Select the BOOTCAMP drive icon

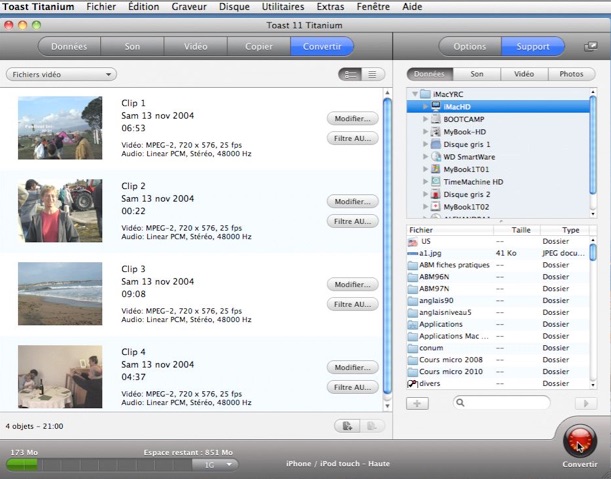tap(436, 119)
